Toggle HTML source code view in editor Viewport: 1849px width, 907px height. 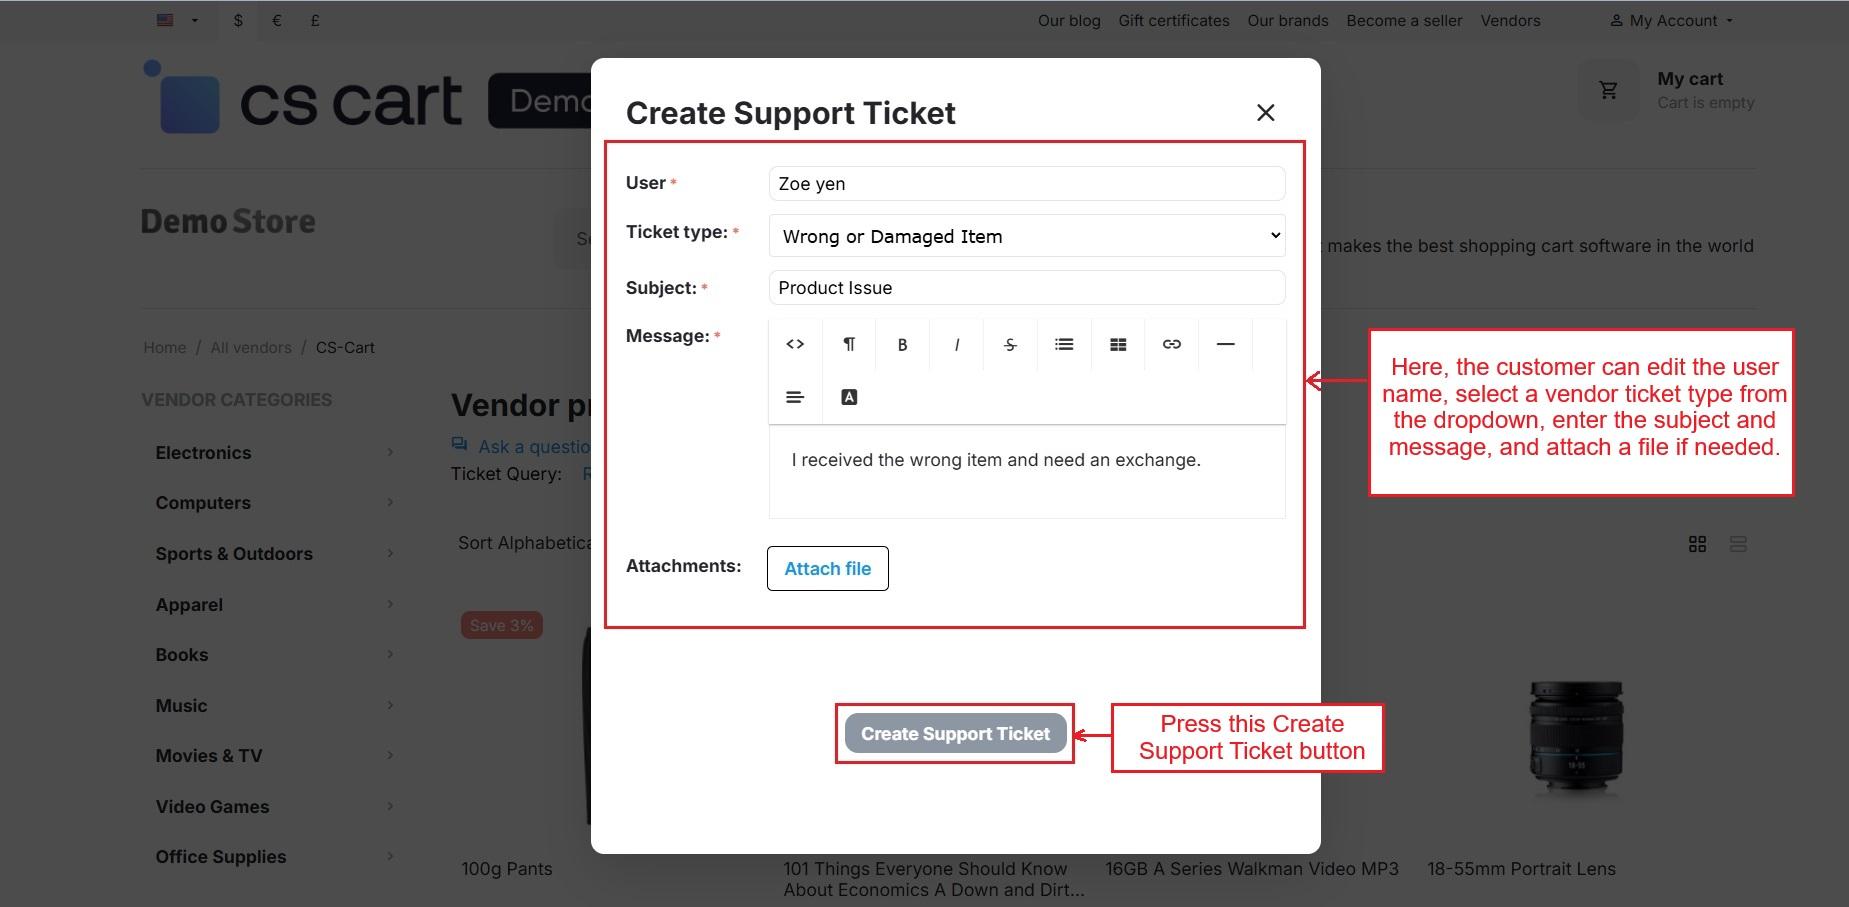795,344
